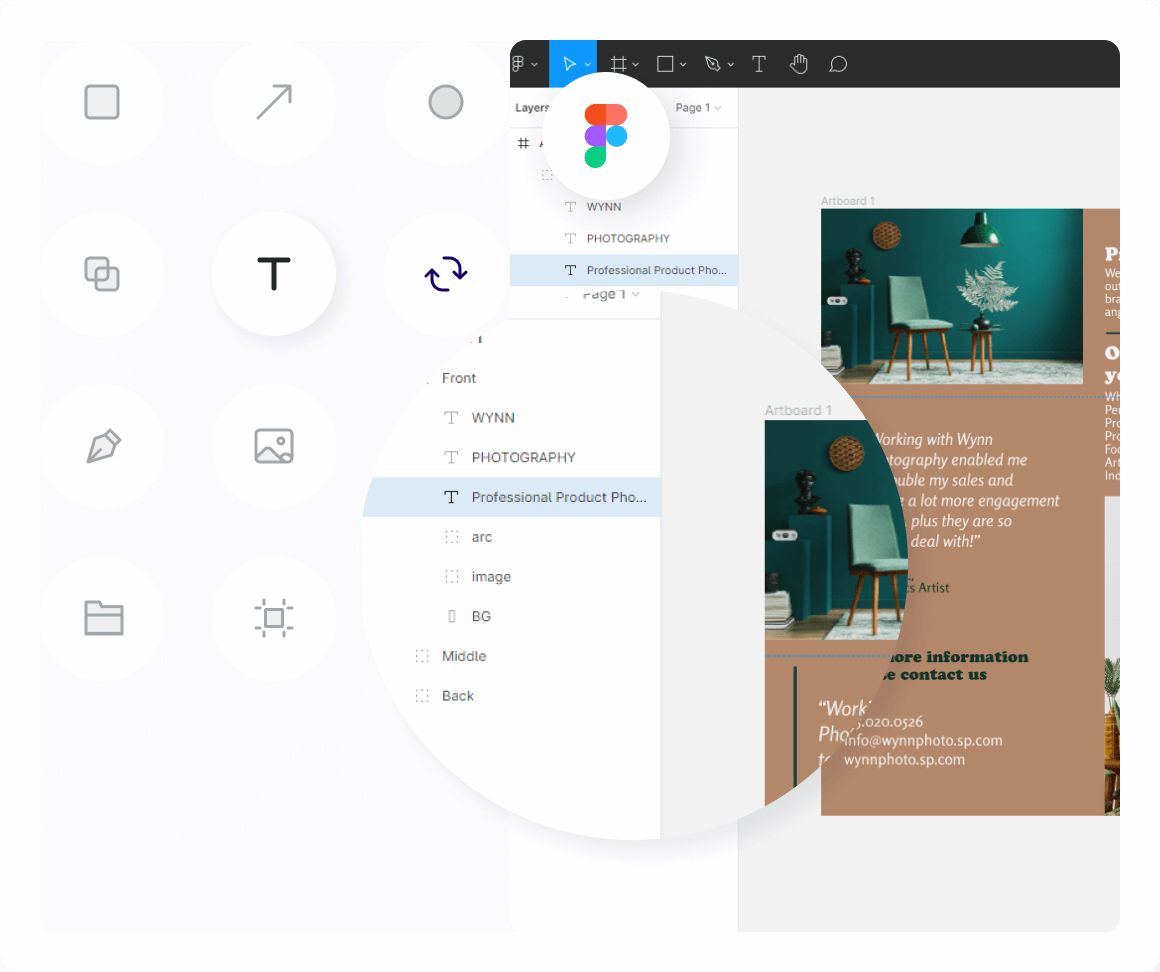This screenshot has height=972, width=1160.
Task: Select the arc layer
Action: tap(482, 537)
